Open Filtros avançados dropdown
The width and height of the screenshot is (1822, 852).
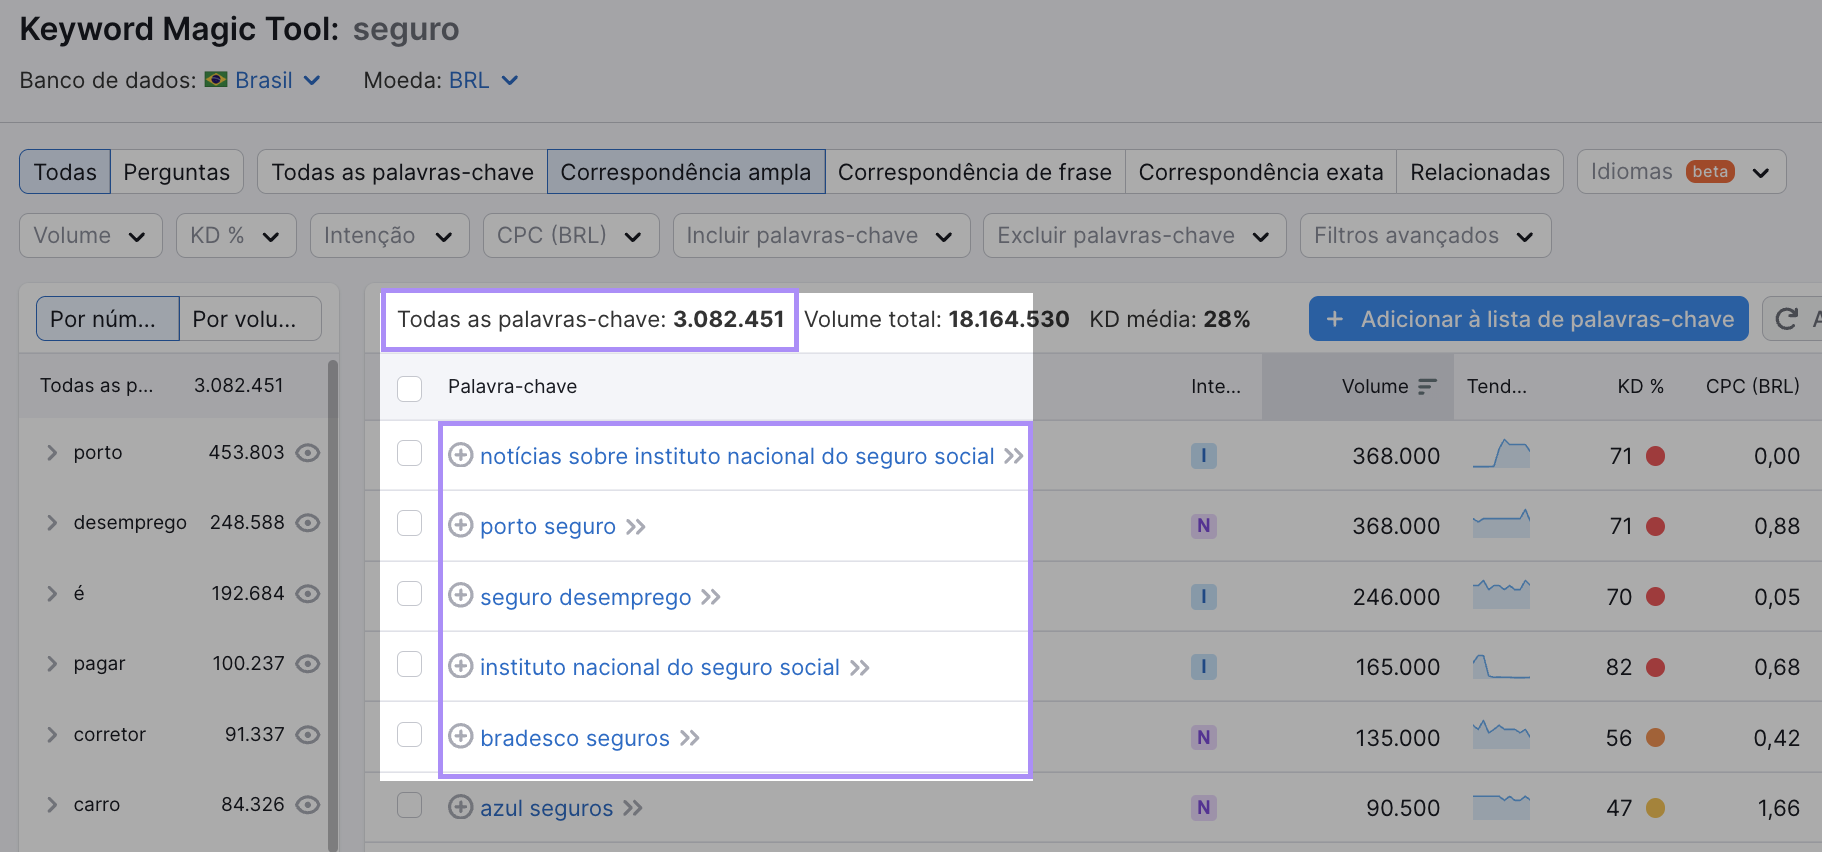(1425, 236)
